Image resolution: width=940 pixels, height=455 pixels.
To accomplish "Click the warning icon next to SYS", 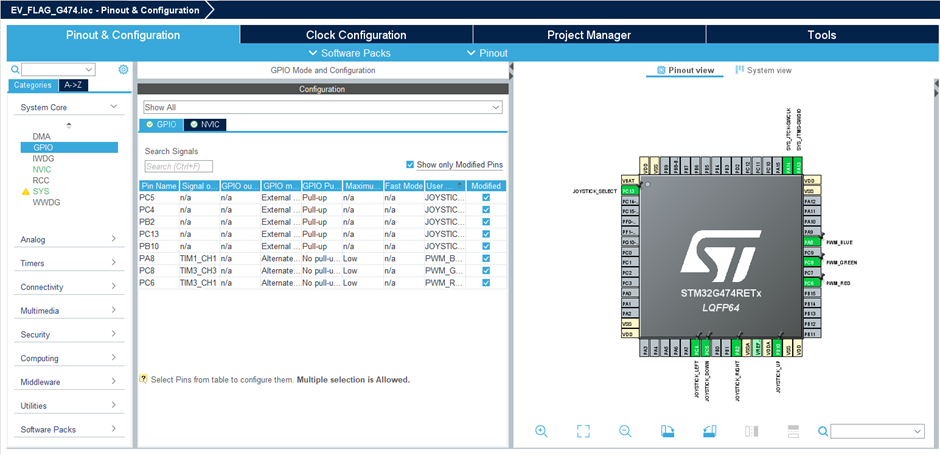I will 26,191.
